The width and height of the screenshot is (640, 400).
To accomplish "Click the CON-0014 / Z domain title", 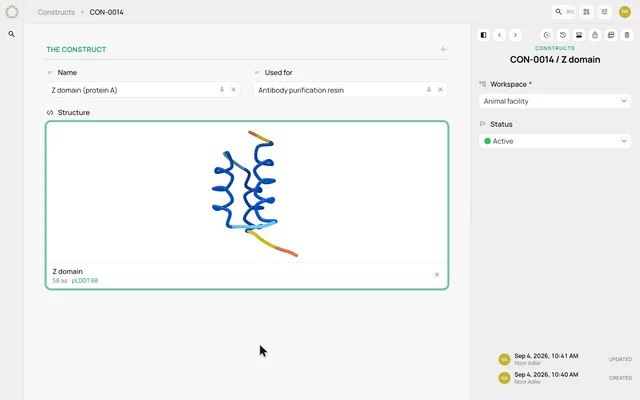I will coord(555,60).
